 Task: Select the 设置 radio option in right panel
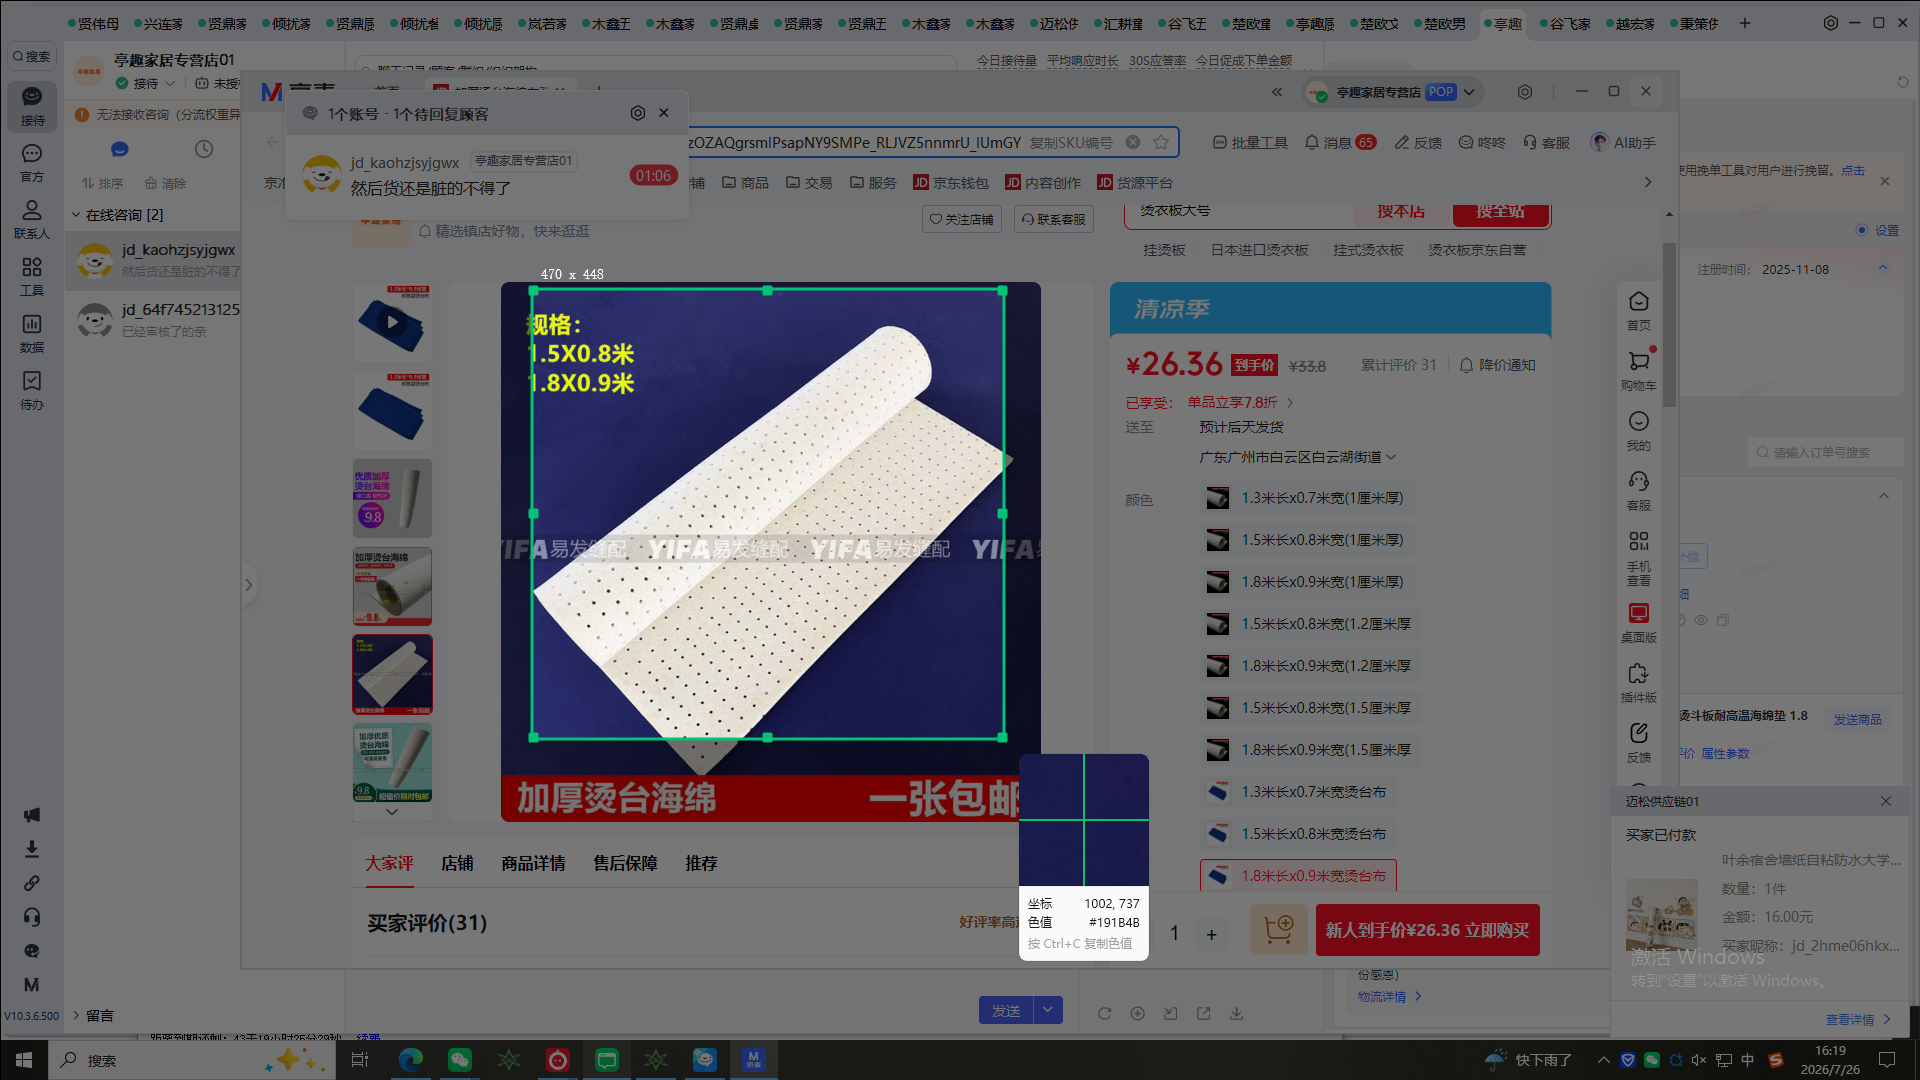point(1862,230)
